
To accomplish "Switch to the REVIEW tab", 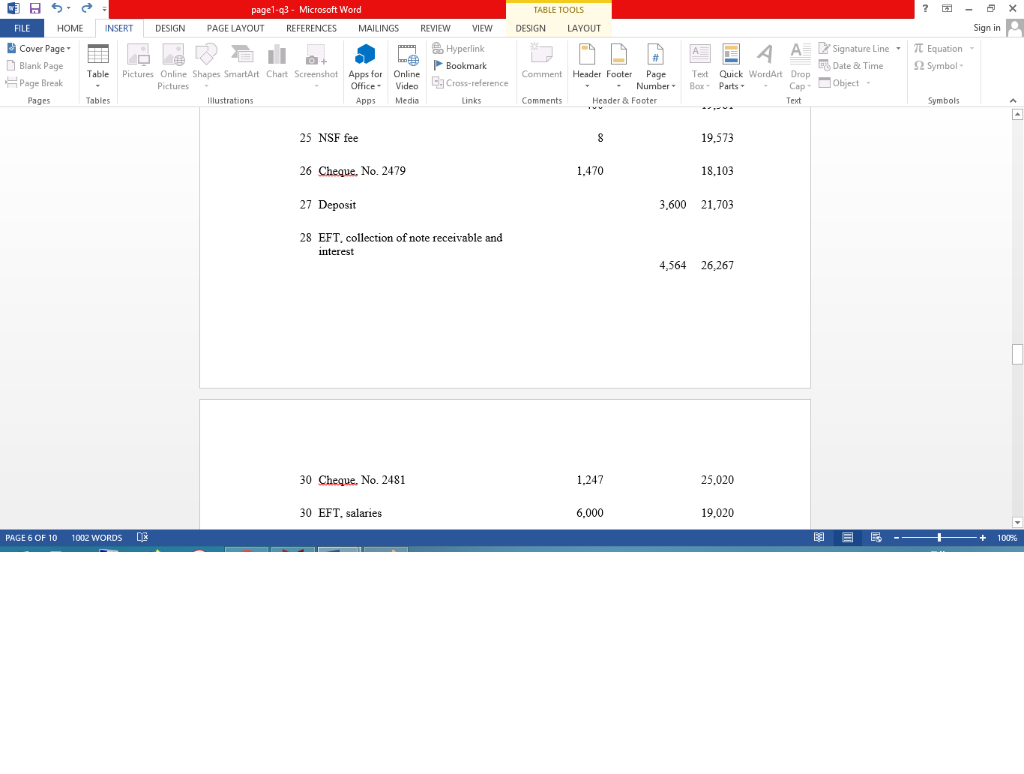I will click(x=436, y=28).
